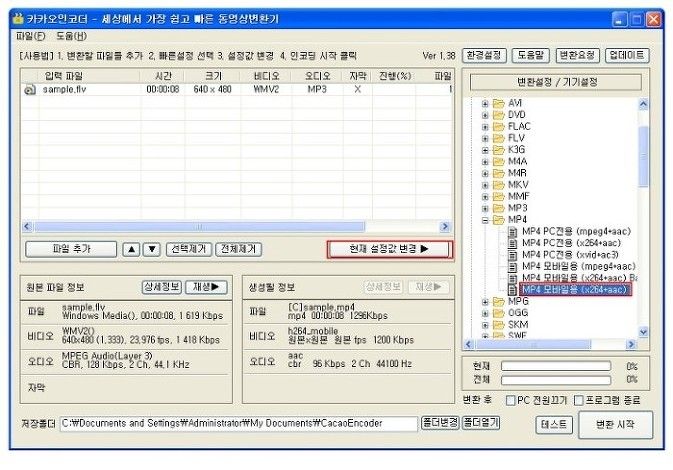The image size is (673, 470).
Task: Click the 저장폴더 path input field
Action: coord(239,424)
